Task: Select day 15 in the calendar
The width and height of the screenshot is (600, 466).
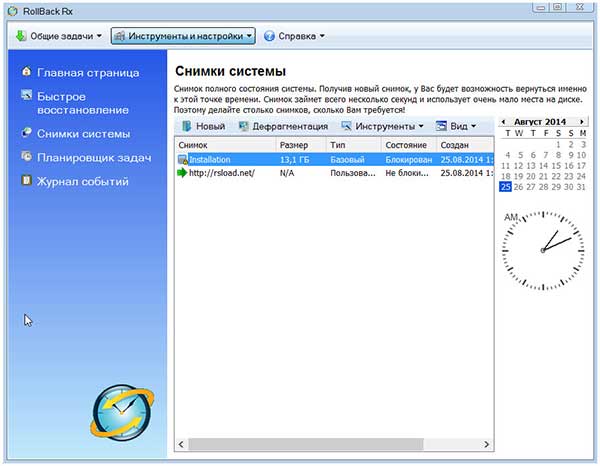Action: pos(556,166)
